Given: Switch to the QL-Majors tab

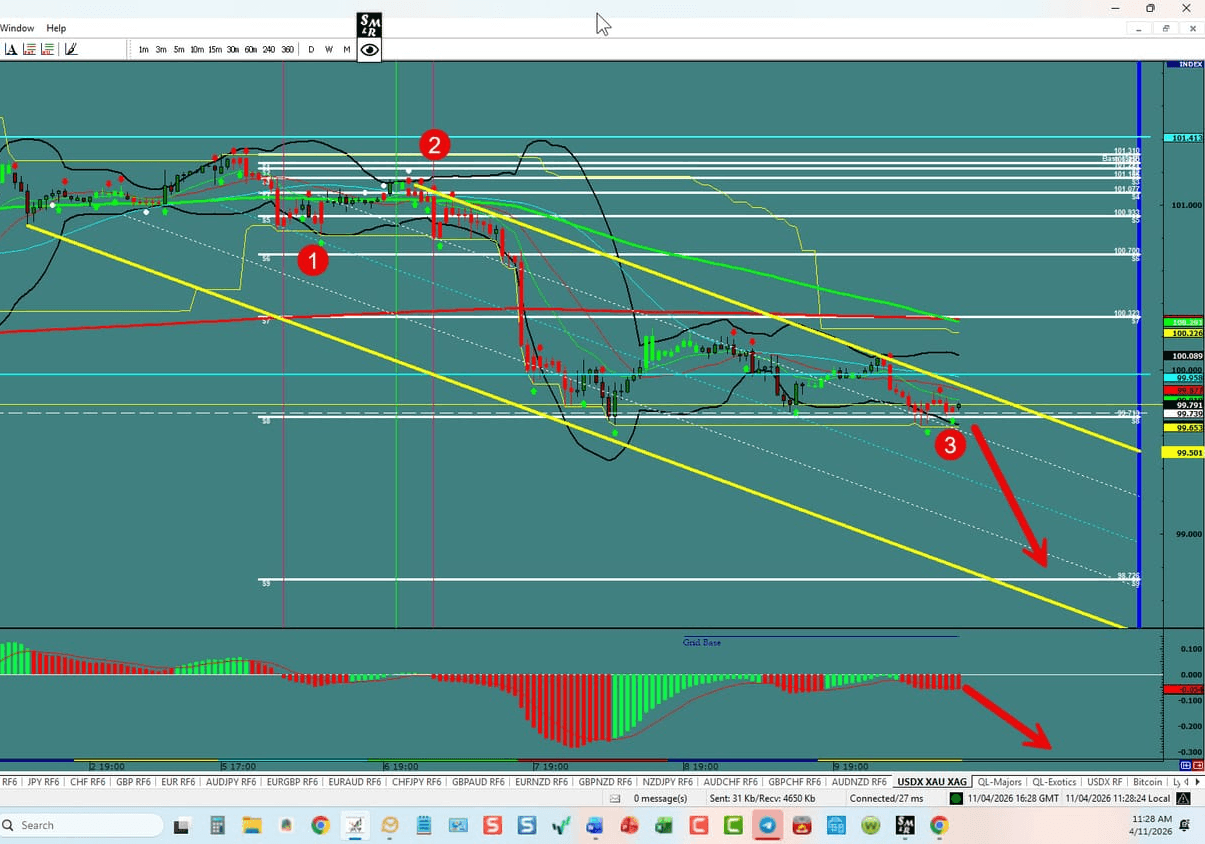Looking at the screenshot, I should tap(1000, 782).
